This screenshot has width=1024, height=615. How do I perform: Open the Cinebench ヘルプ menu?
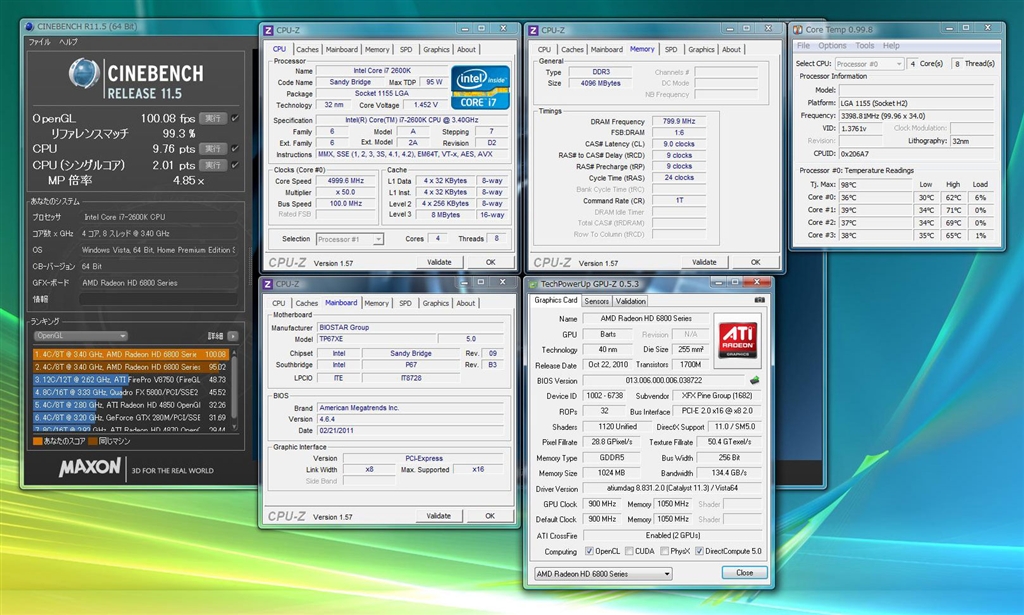pos(69,42)
